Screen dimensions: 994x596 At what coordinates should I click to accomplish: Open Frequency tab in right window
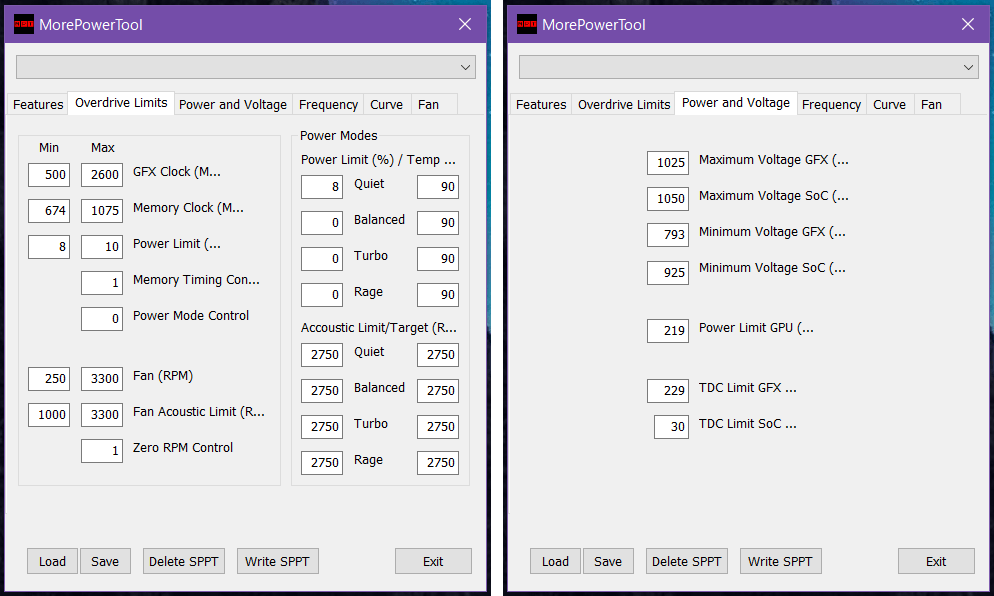(x=831, y=104)
